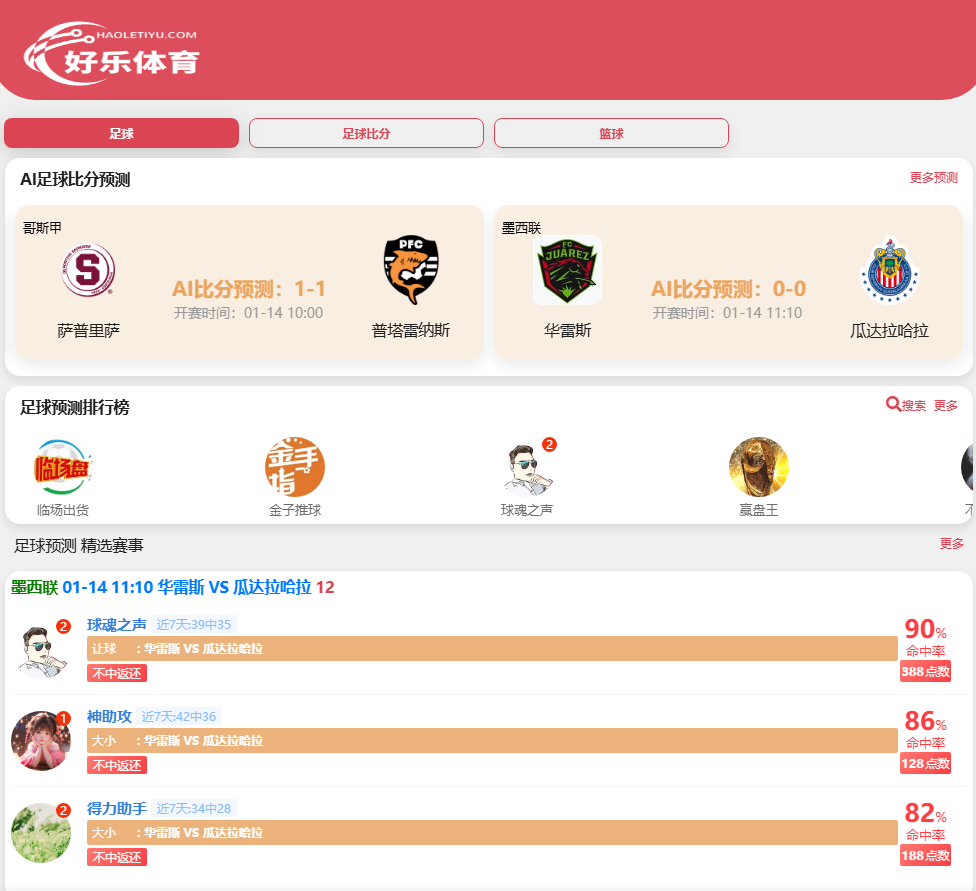The image size is (976, 891).
Task: Open 赢盘王 trophy avatar
Action: [x=759, y=467]
